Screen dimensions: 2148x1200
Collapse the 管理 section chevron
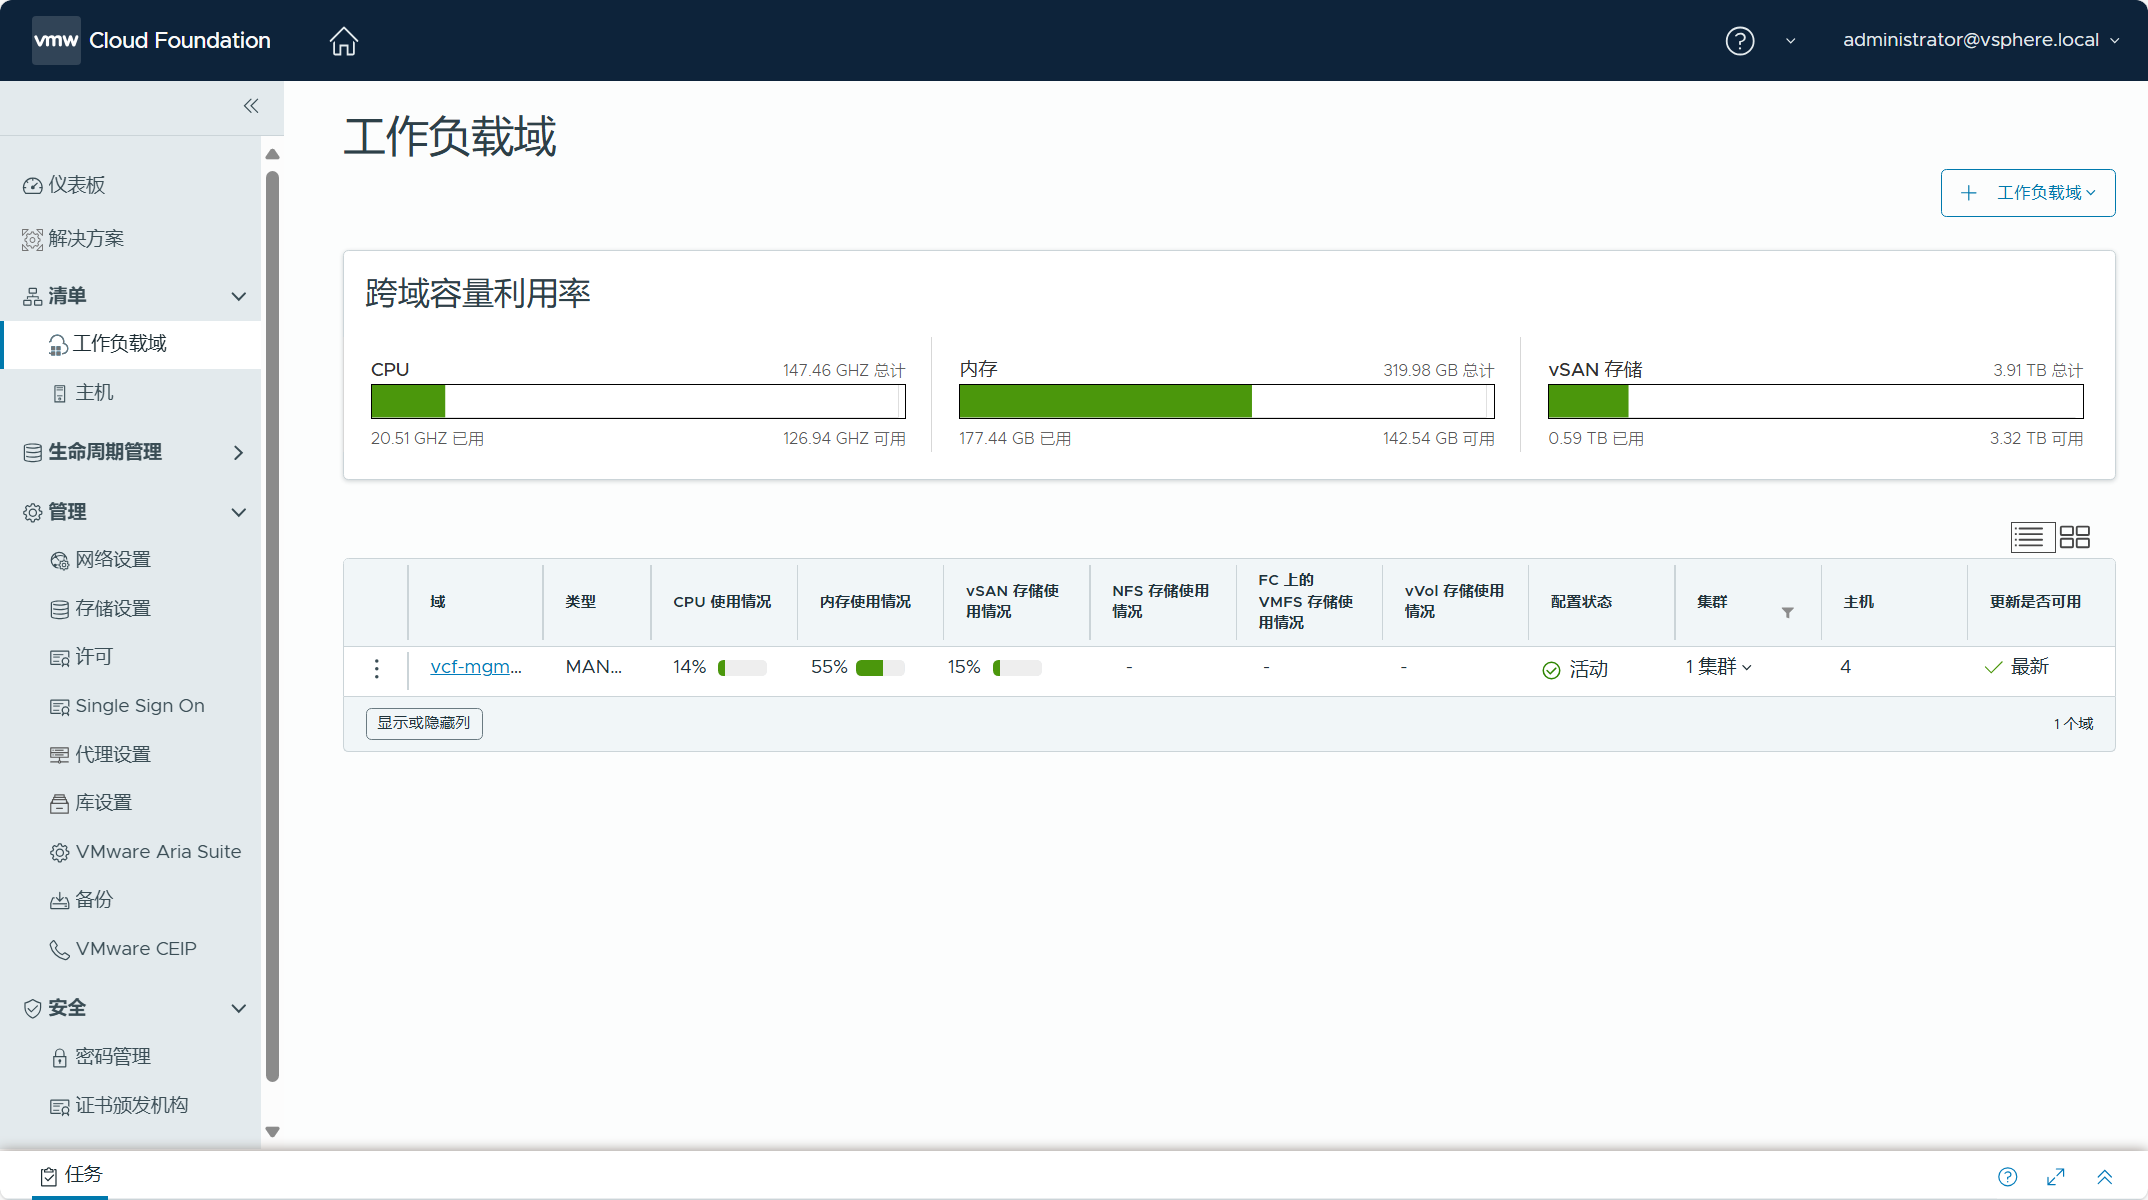pos(239,512)
